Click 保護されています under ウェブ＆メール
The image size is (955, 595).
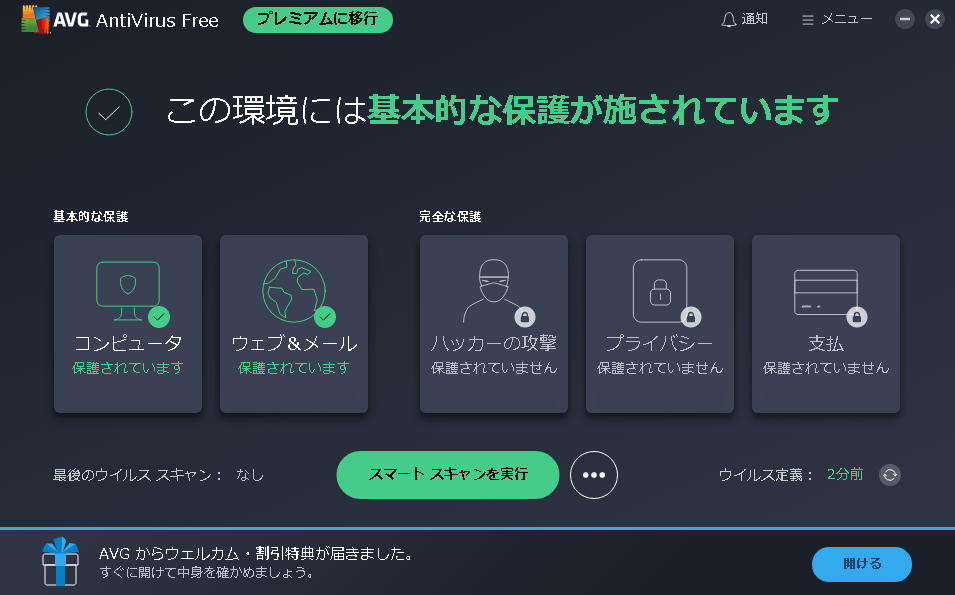tap(293, 366)
